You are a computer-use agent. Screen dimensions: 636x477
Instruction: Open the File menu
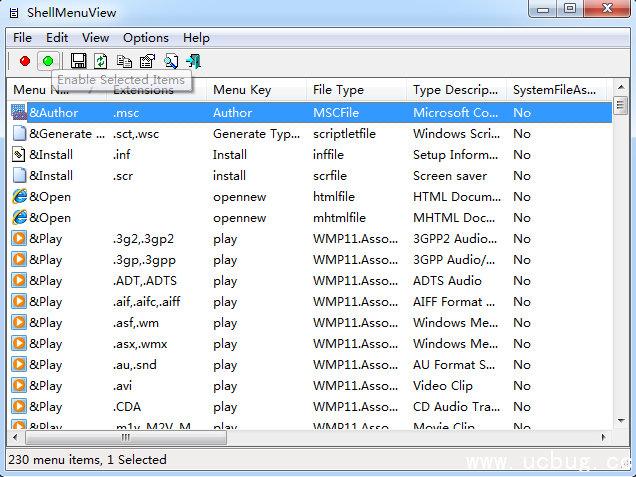pyautogui.click(x=22, y=38)
